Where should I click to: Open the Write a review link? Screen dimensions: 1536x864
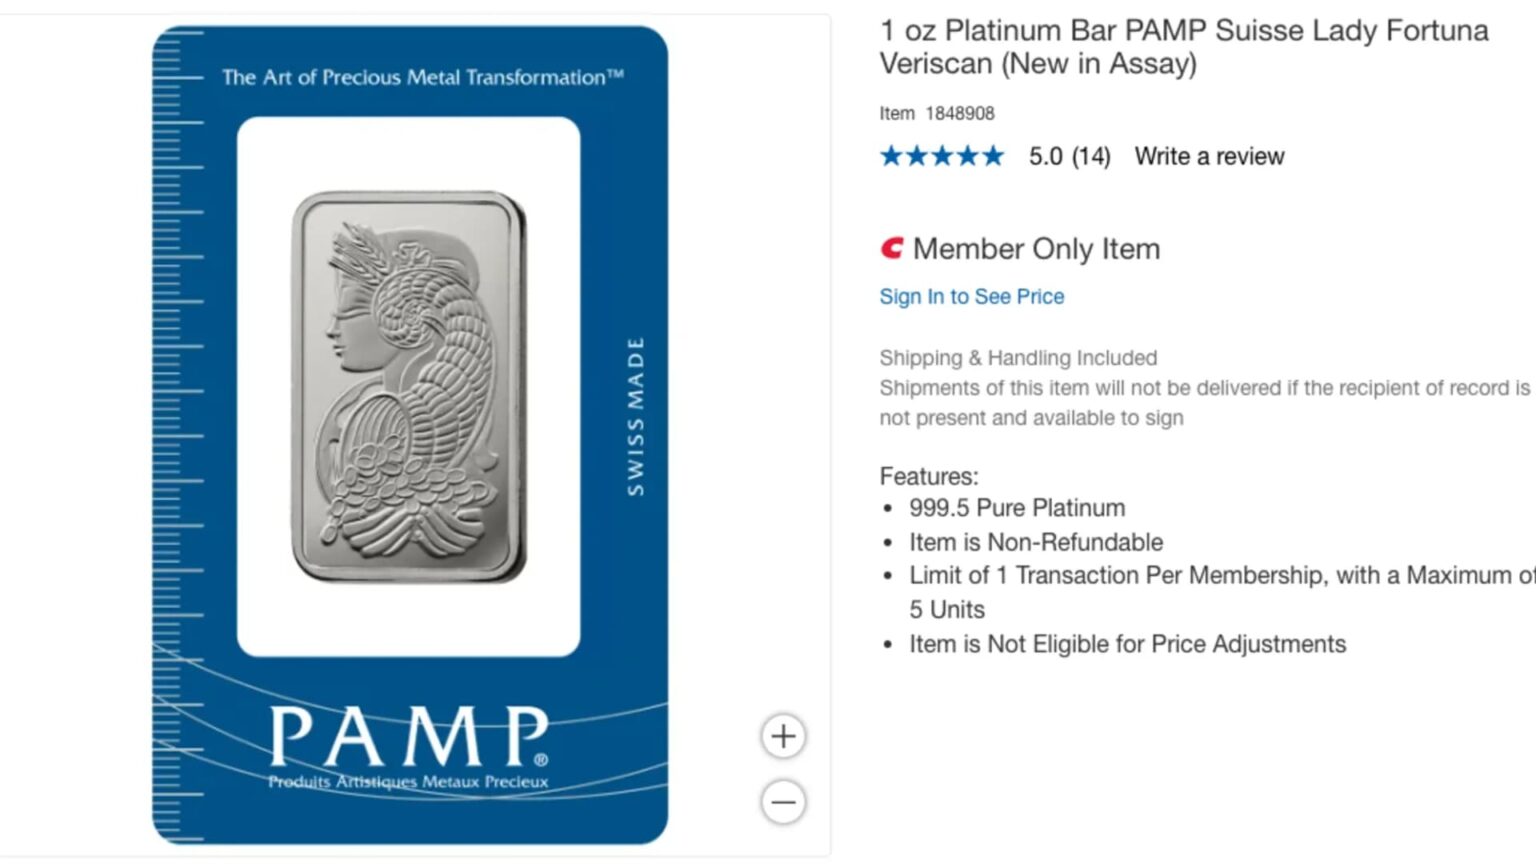1209,156
